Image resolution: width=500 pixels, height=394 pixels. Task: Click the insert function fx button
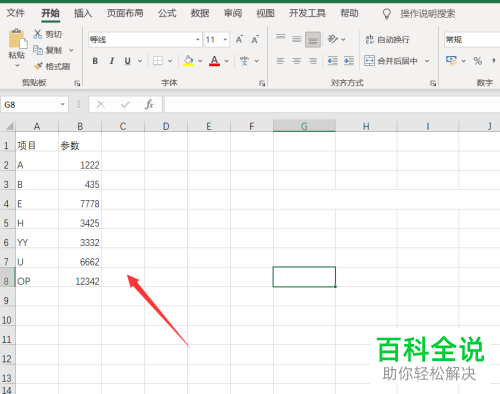149,105
